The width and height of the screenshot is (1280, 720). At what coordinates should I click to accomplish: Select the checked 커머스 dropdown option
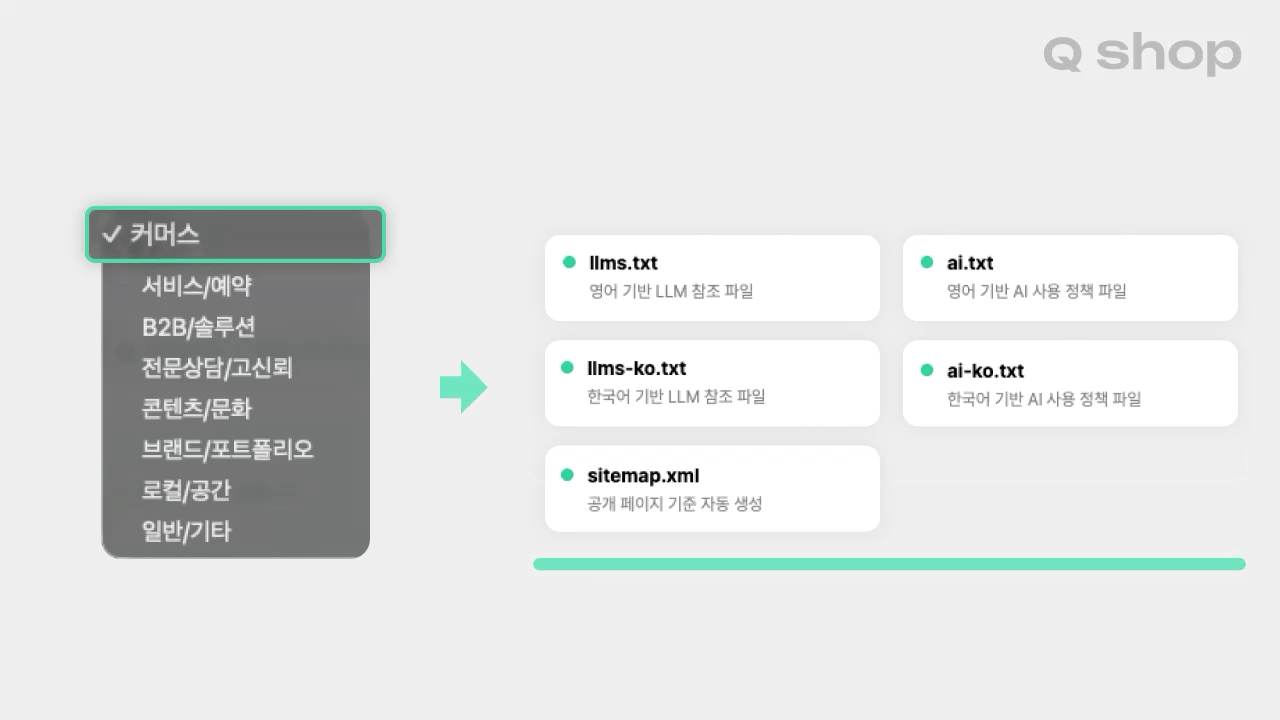[235, 235]
